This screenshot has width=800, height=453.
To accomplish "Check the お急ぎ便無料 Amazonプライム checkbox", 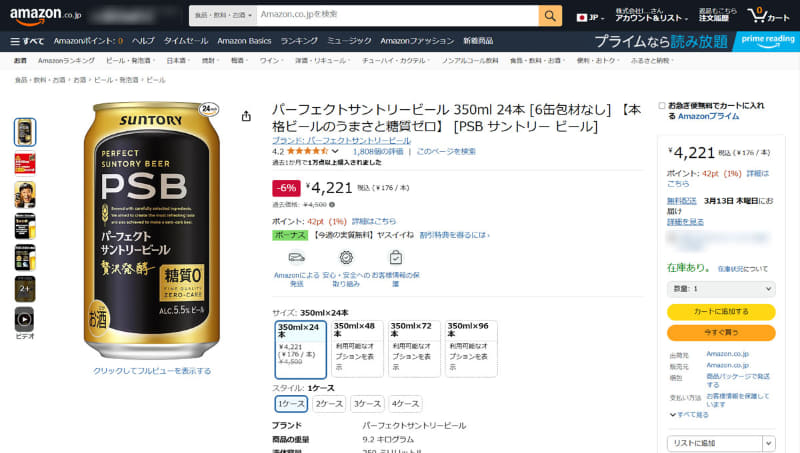I will 662,105.
